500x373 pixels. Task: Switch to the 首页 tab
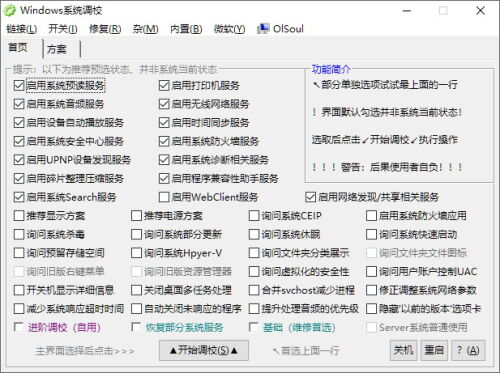(18, 47)
